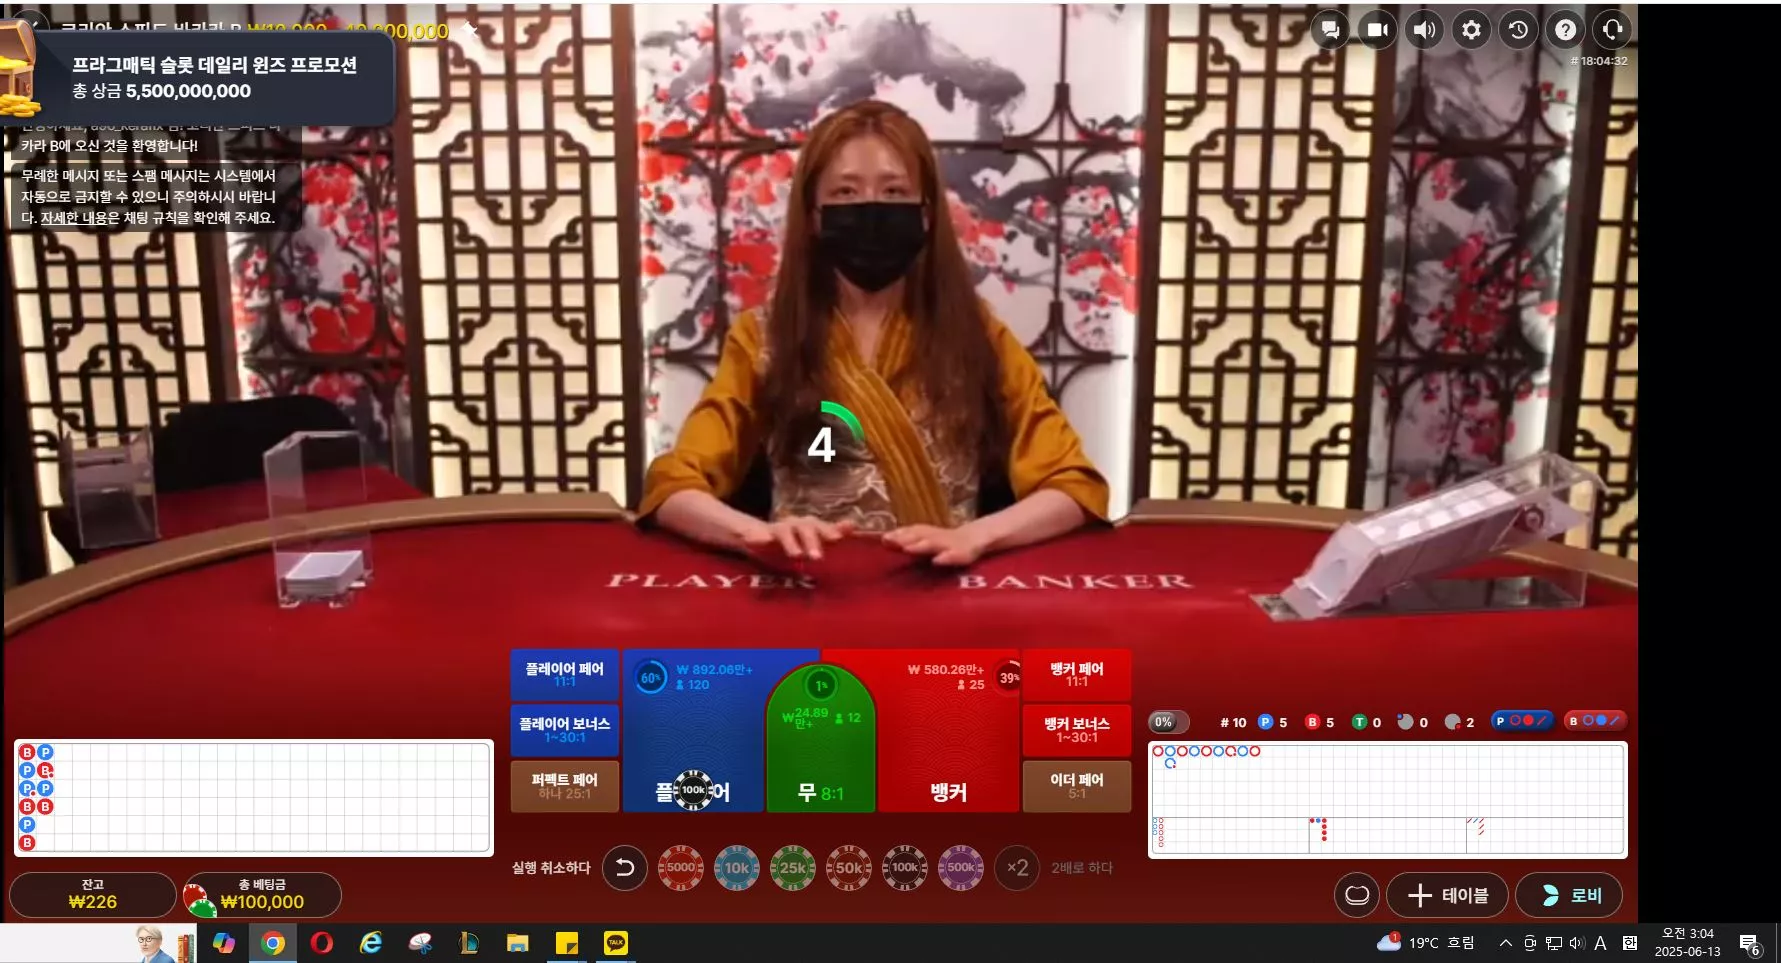Image resolution: width=1781 pixels, height=963 pixels.
Task: Click the Player count P 5 statistic
Action: [1273, 722]
